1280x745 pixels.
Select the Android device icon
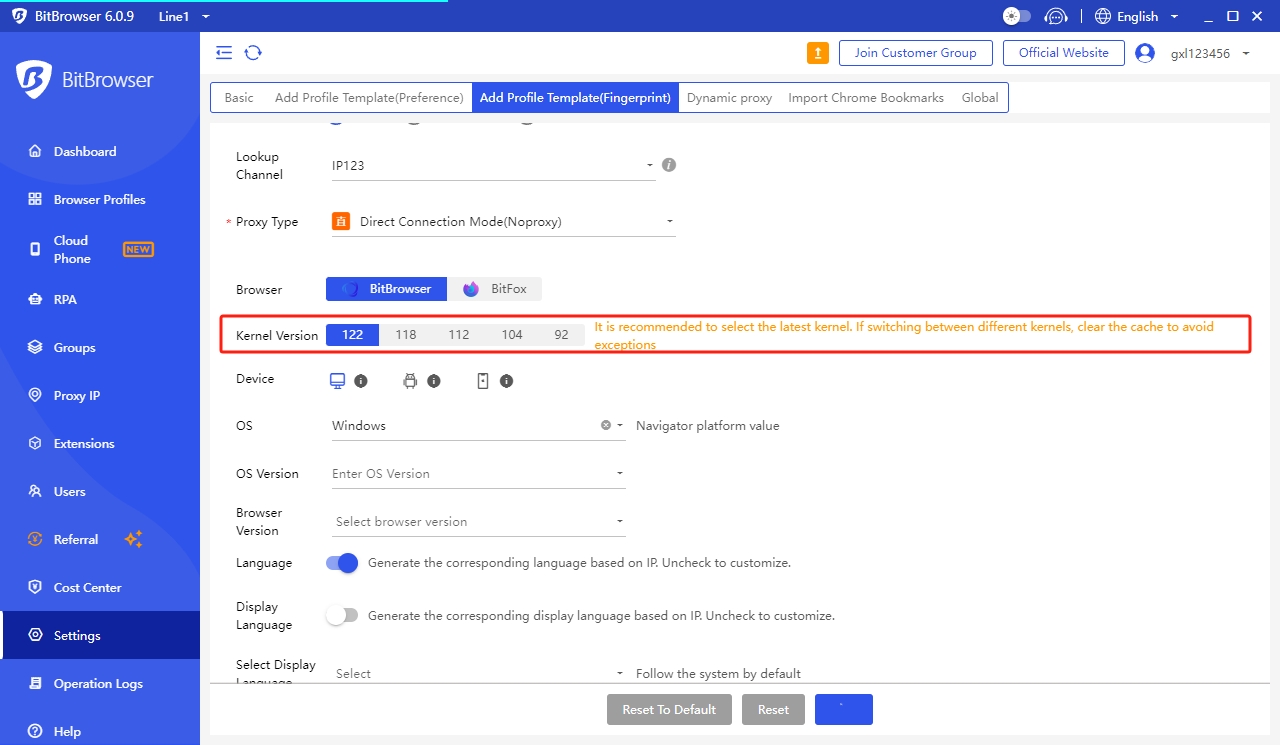coord(410,381)
